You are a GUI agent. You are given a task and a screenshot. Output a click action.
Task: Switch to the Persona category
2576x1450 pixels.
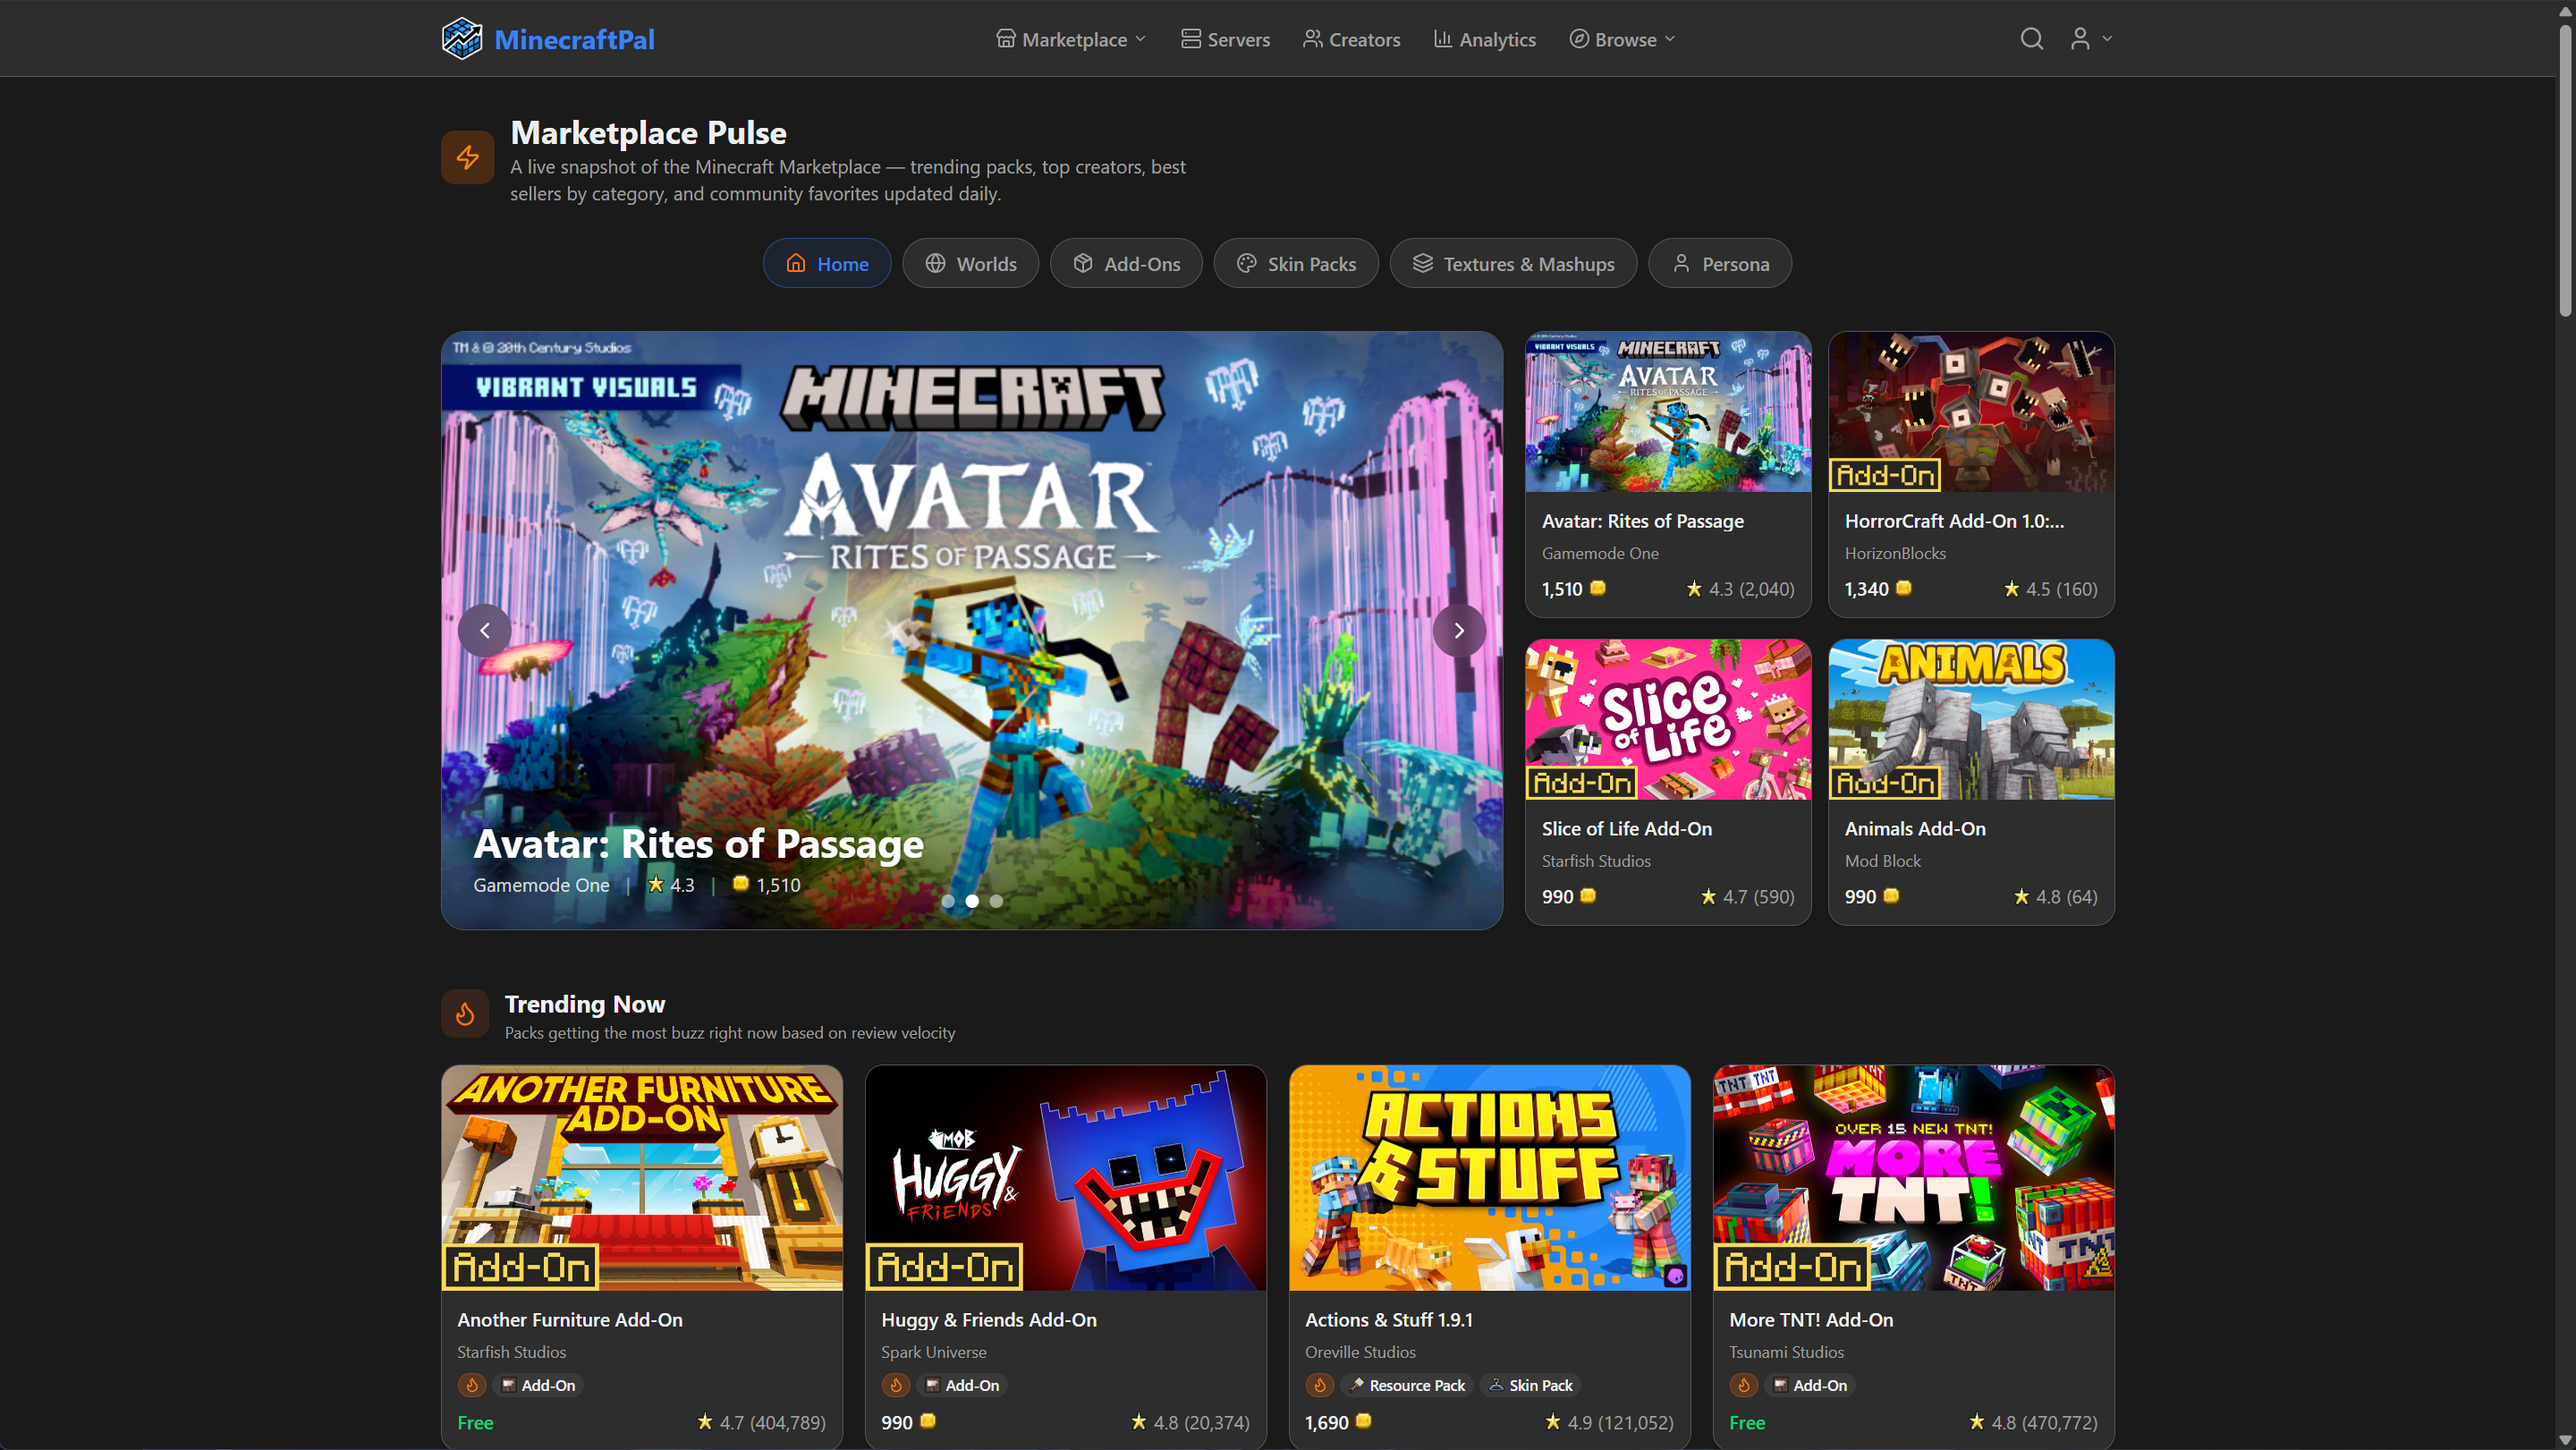[1719, 263]
